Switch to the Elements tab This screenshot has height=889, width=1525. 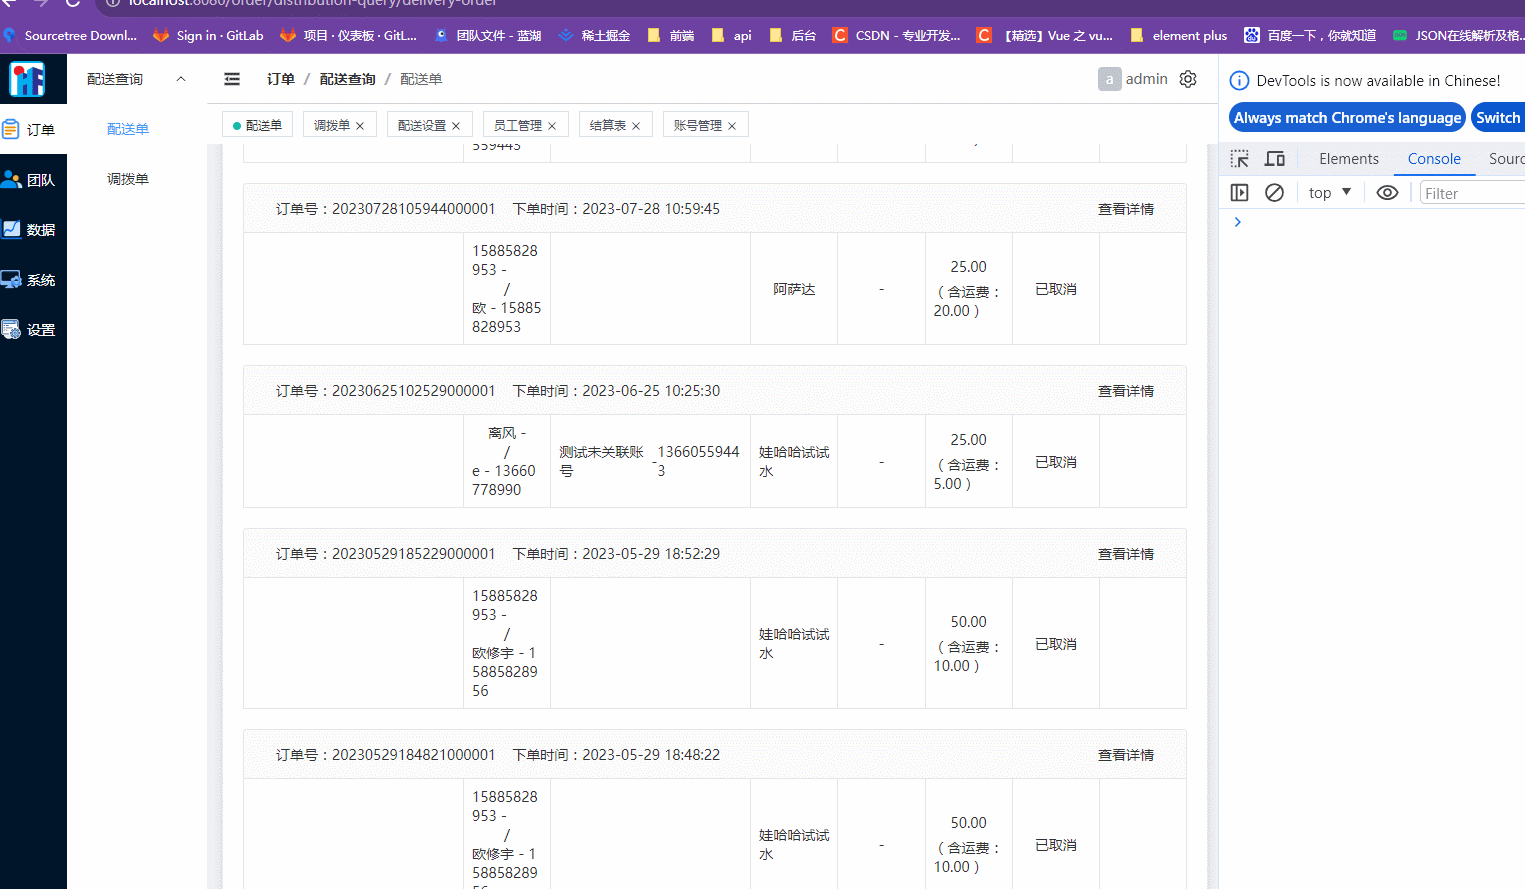1348,158
